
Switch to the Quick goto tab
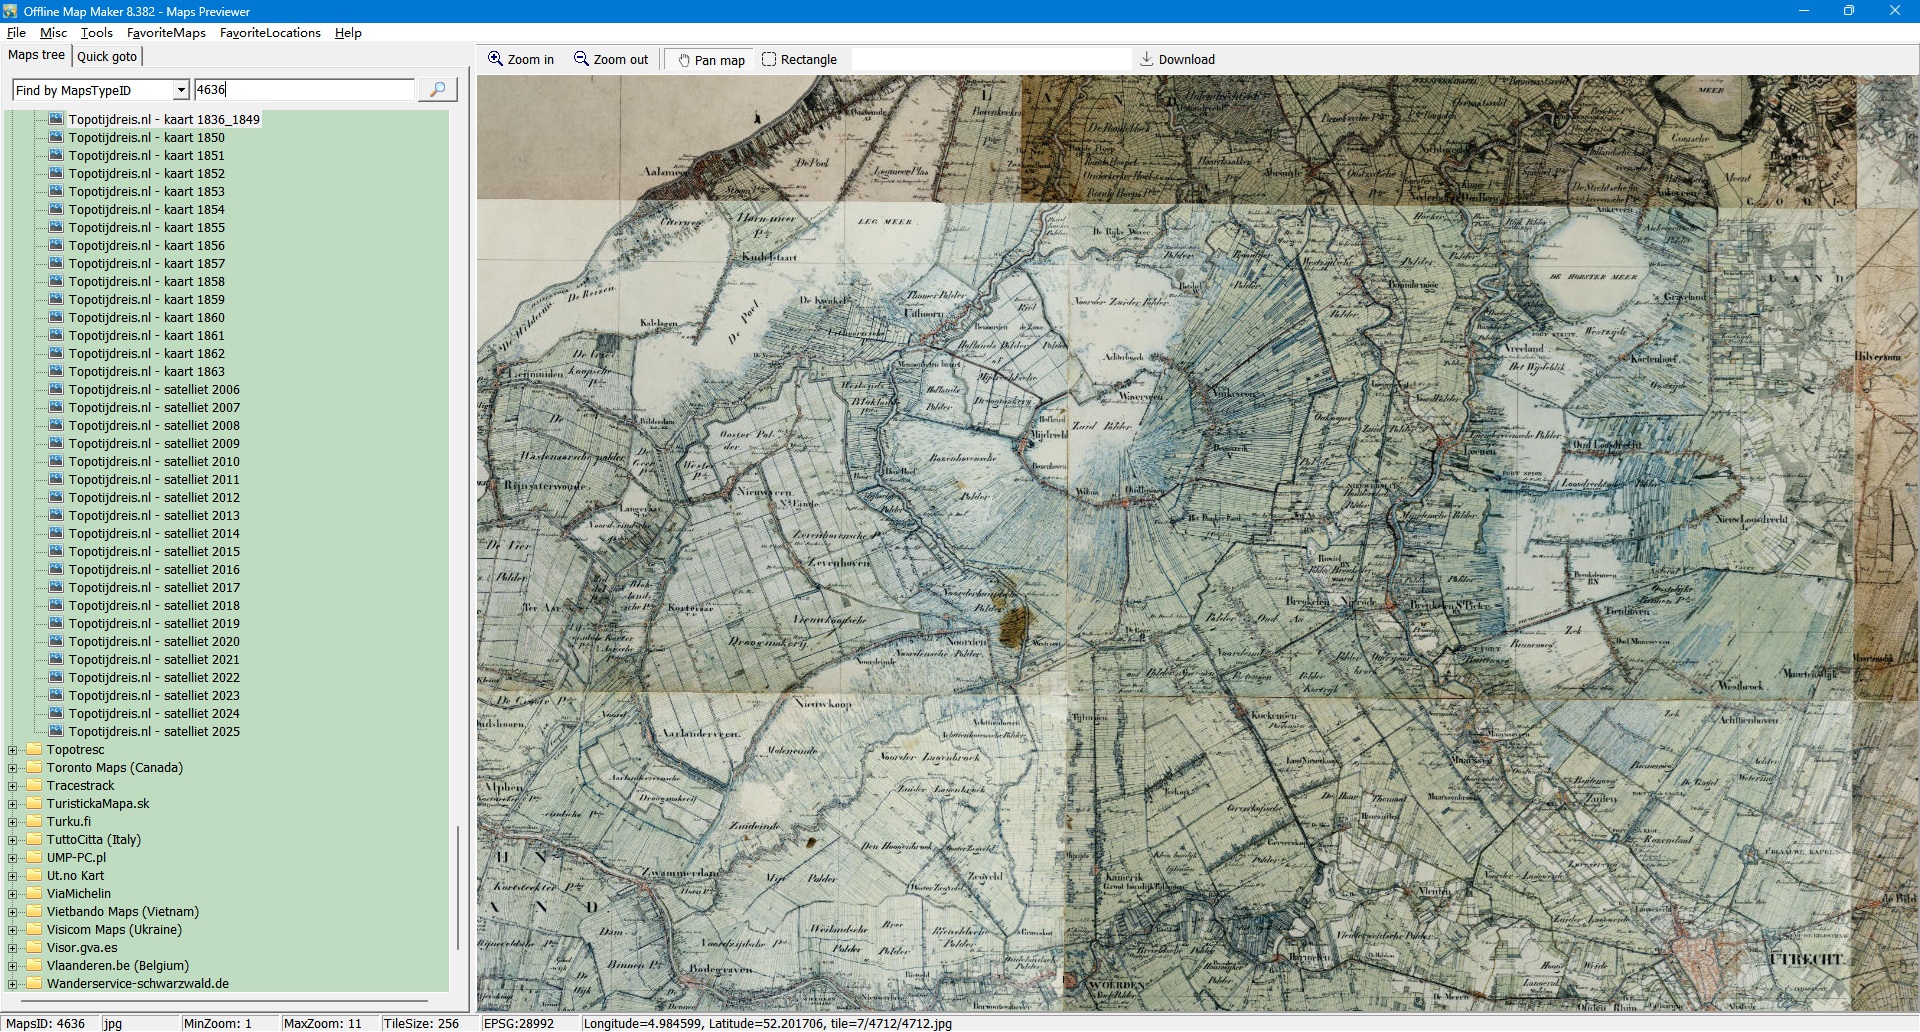[x=107, y=57]
